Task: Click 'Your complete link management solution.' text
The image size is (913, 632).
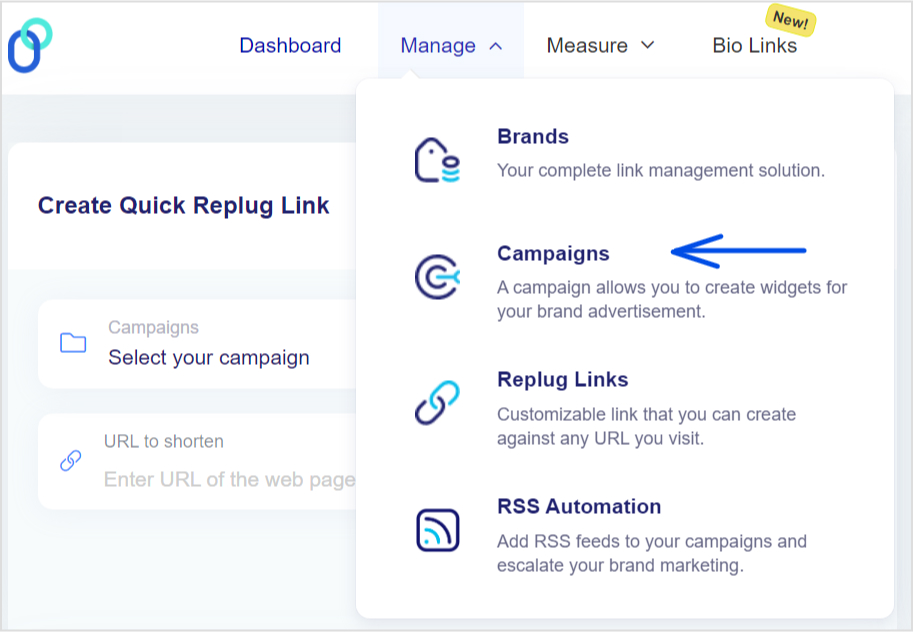Action: (661, 170)
